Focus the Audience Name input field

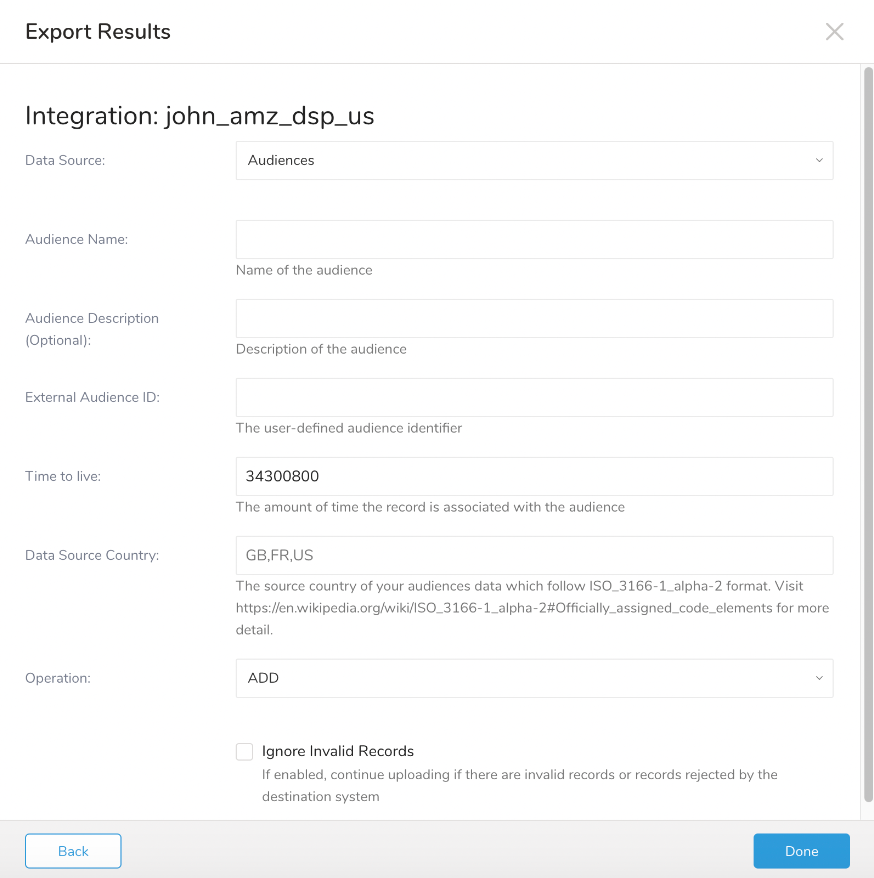tap(534, 240)
